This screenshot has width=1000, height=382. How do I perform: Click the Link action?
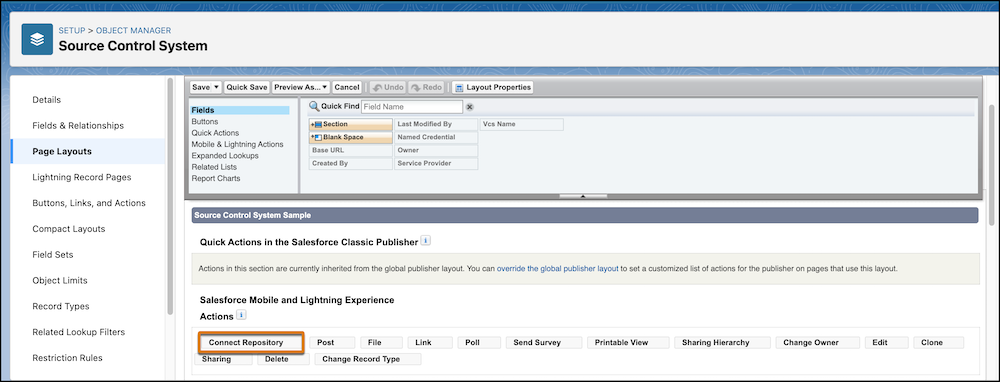430,342
